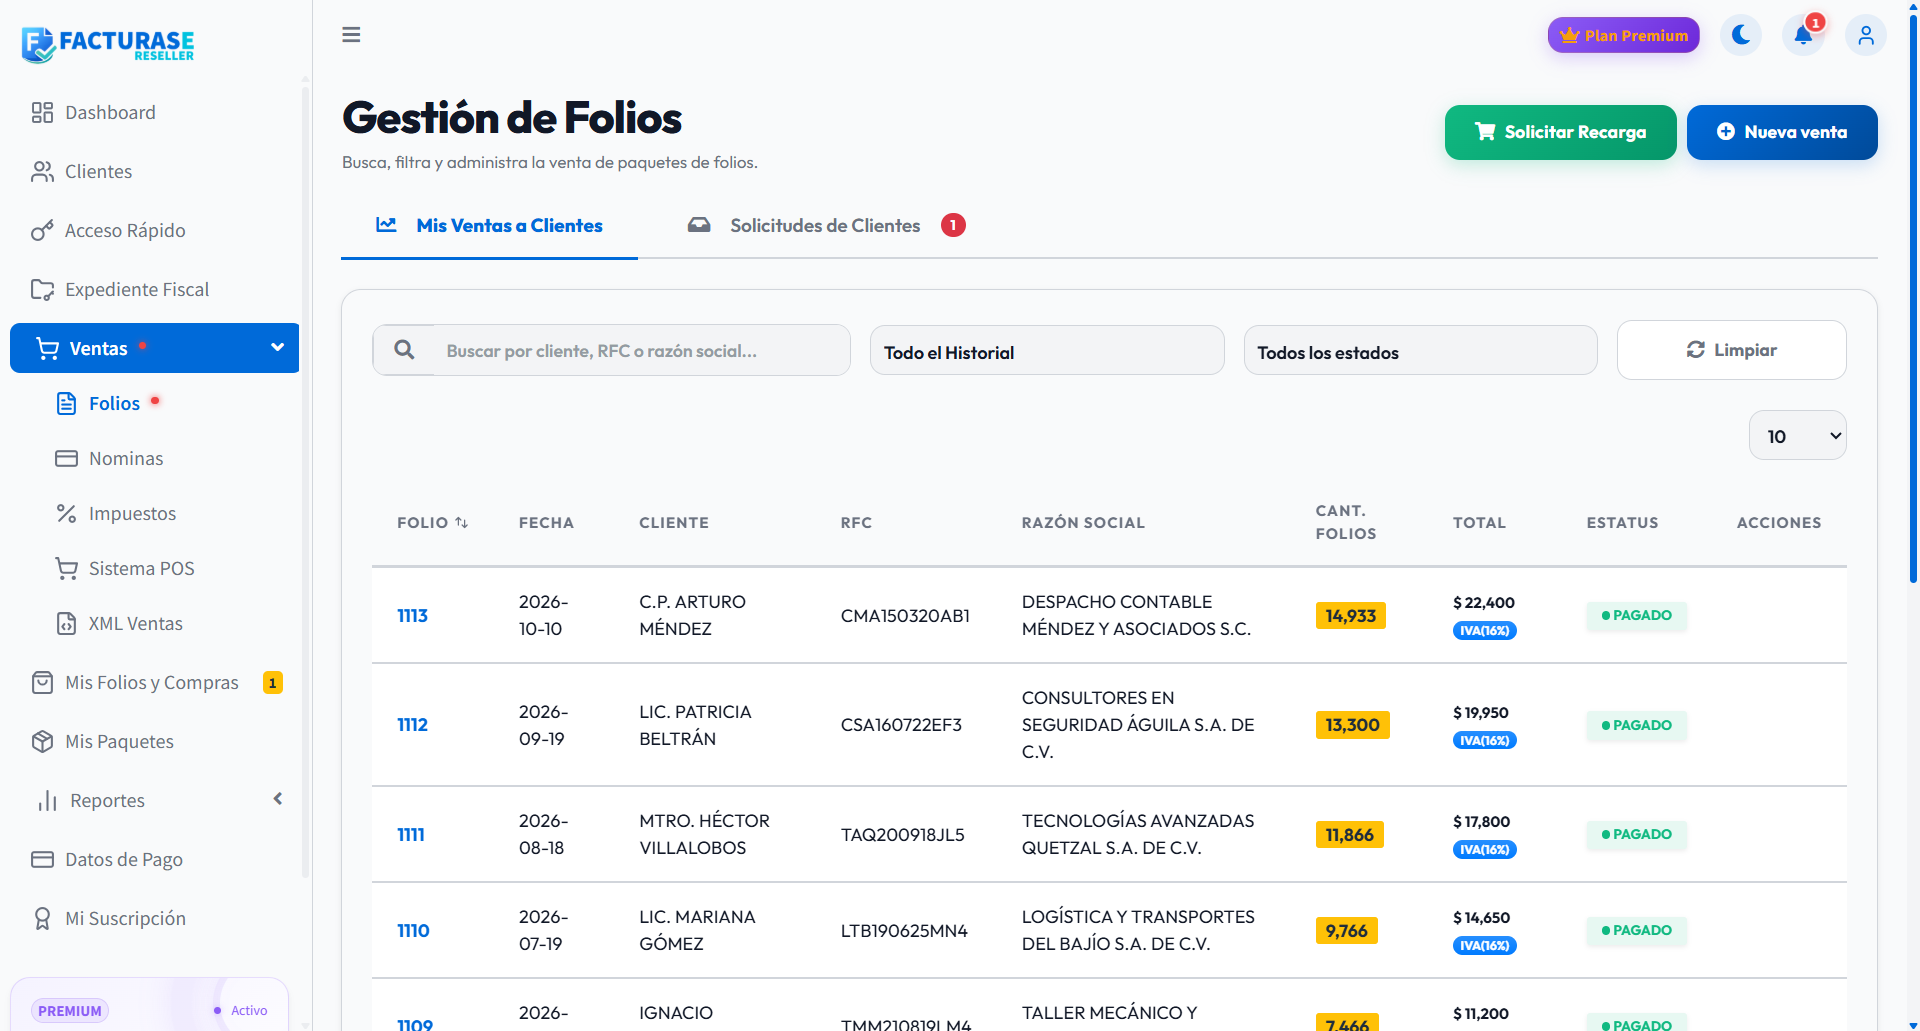This screenshot has width=1920, height=1031.
Task: Go to Clientes in the sidebar
Action: point(155,171)
